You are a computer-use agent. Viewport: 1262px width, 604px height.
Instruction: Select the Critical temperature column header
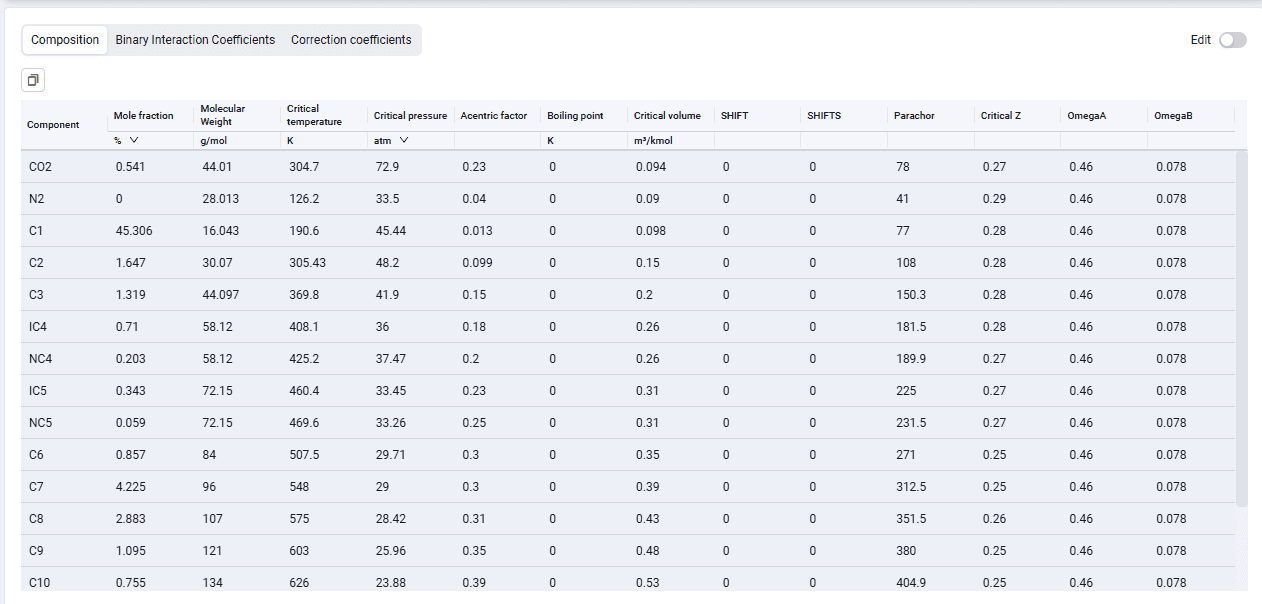point(314,115)
